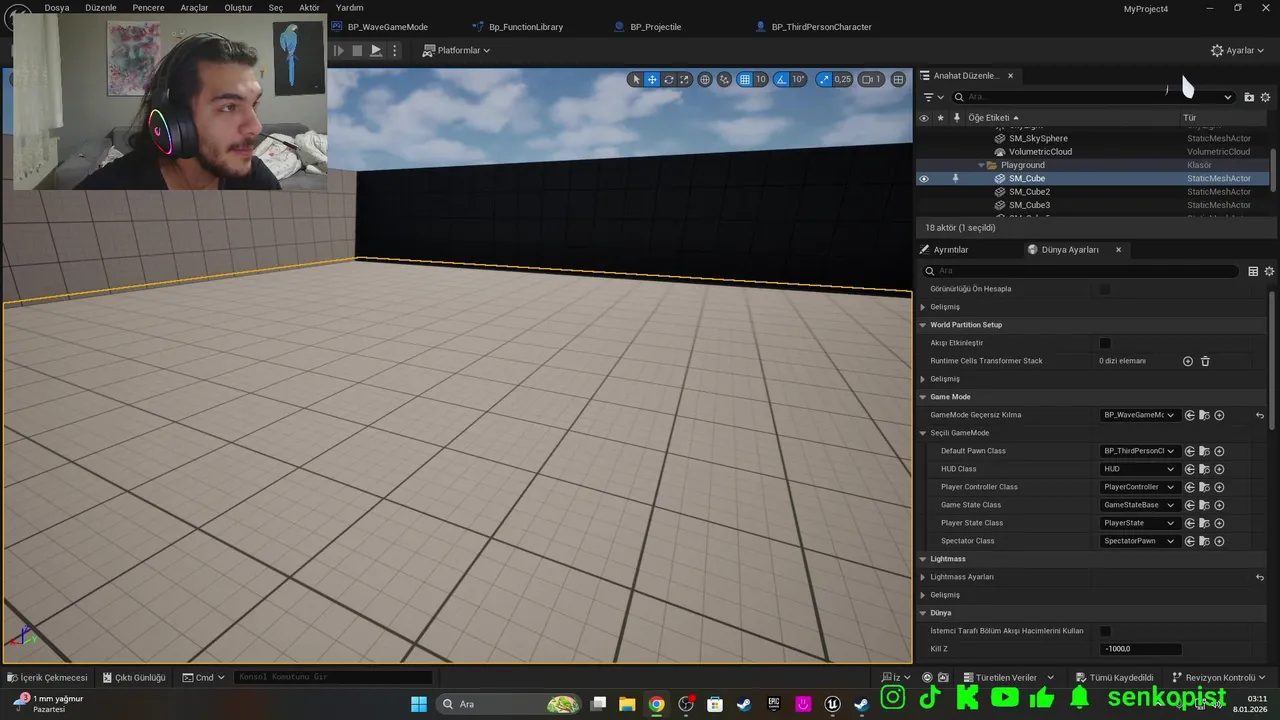Browse to Player Controller Class asset
Image resolution: width=1280 pixels, height=720 pixels.
click(x=1205, y=487)
